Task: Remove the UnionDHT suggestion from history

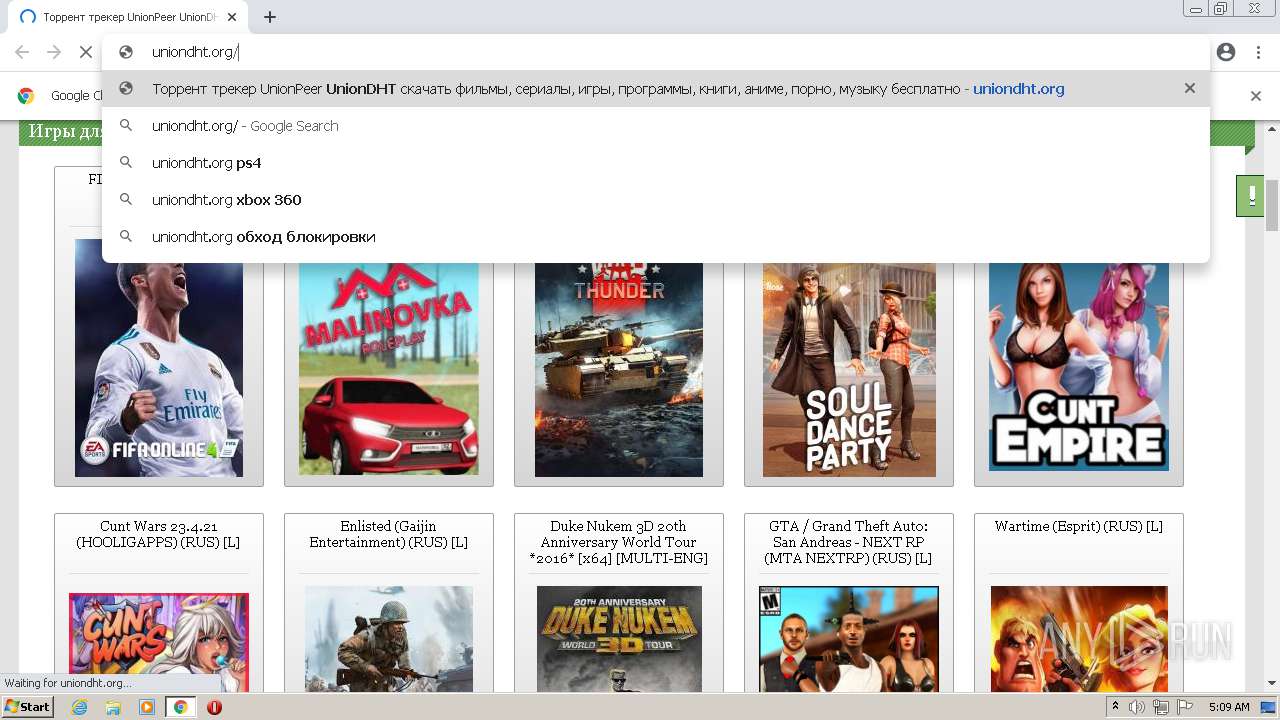Action: tap(1189, 88)
